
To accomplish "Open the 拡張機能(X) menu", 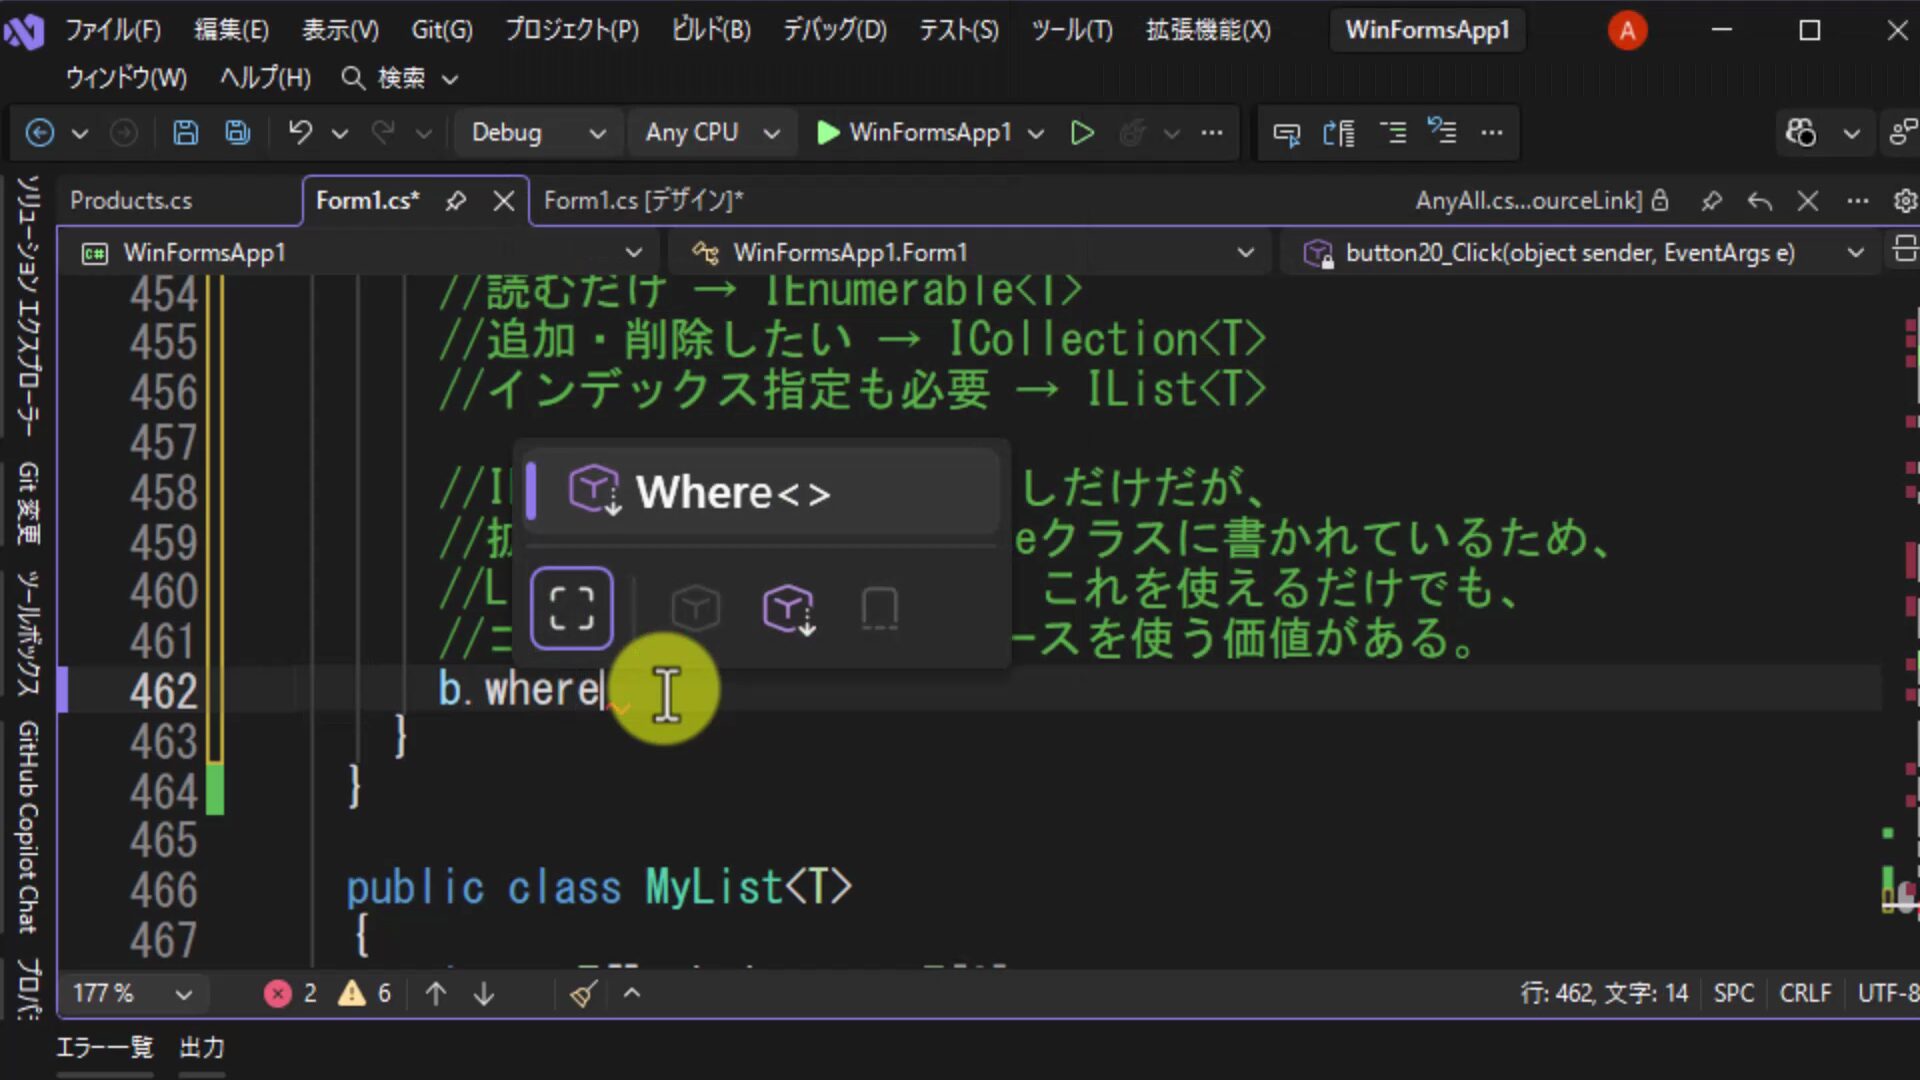I will [x=1208, y=30].
